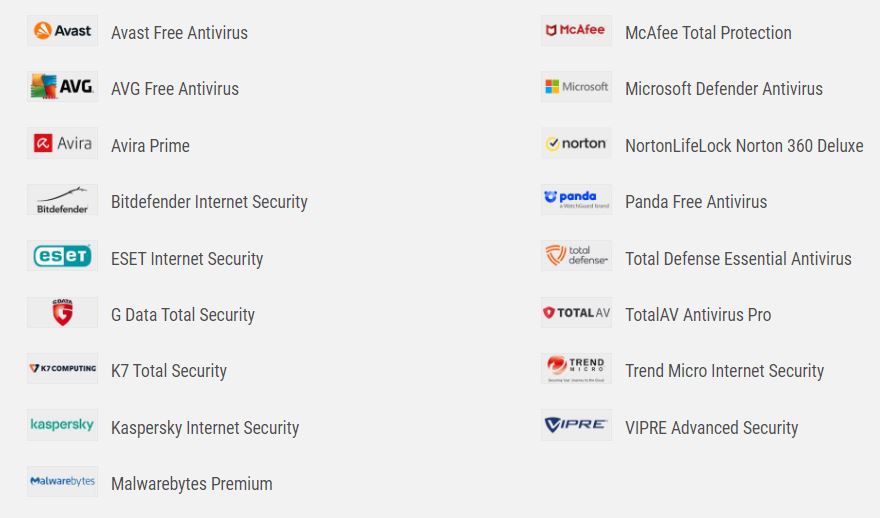The width and height of the screenshot is (880, 518).
Task: Select Trend Micro Internet Security link
Action: (x=724, y=371)
